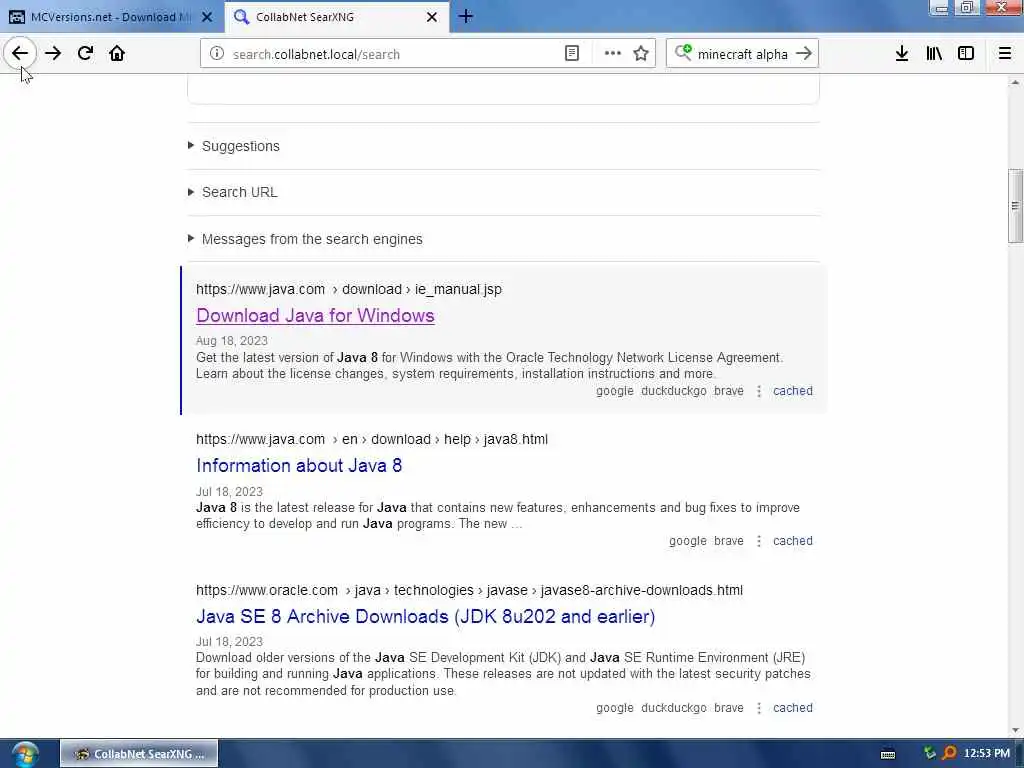Open the 12:53 PM system clock
The height and width of the screenshot is (768, 1024).
[987, 754]
